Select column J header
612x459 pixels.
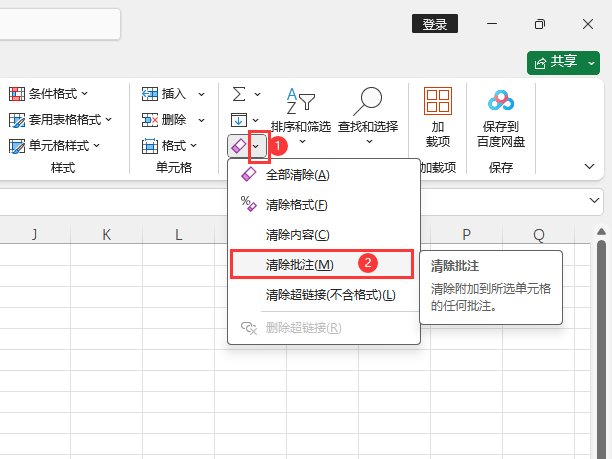[34, 235]
